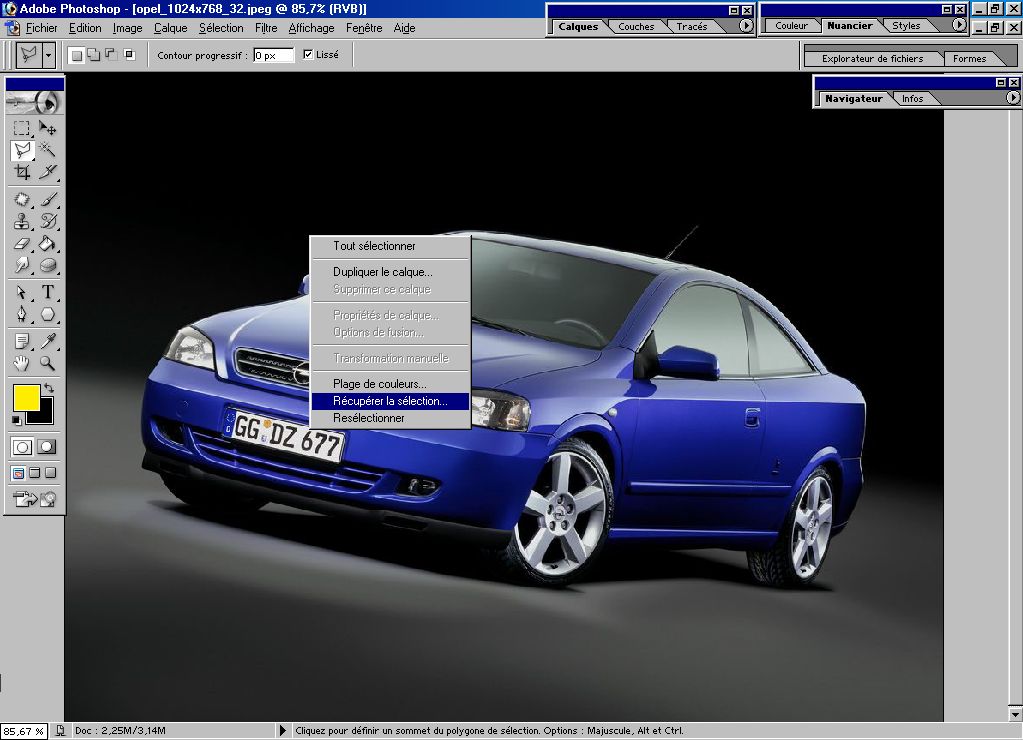This screenshot has width=1023, height=740.
Task: Select the Smudge finger tool
Action: coord(22,266)
